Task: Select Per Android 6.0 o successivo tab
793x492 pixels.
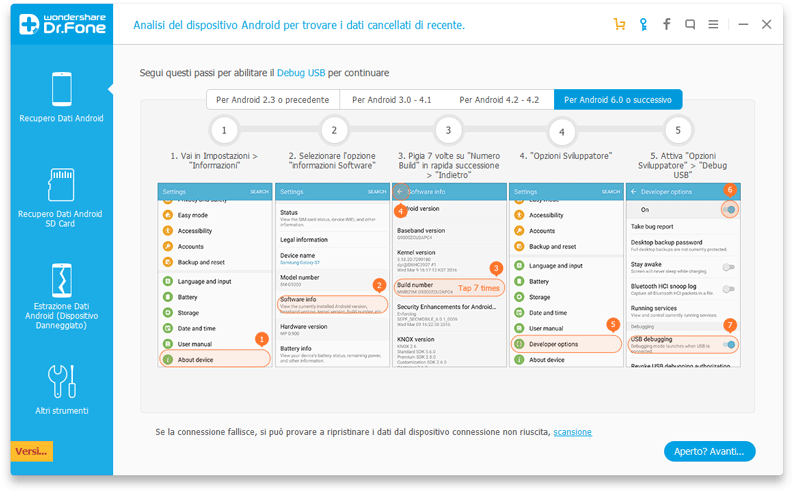Action: tap(618, 100)
